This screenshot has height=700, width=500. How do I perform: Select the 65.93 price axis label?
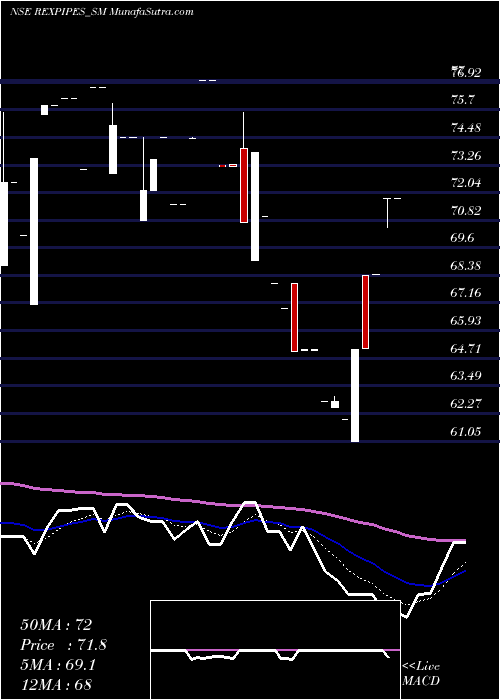point(466,321)
